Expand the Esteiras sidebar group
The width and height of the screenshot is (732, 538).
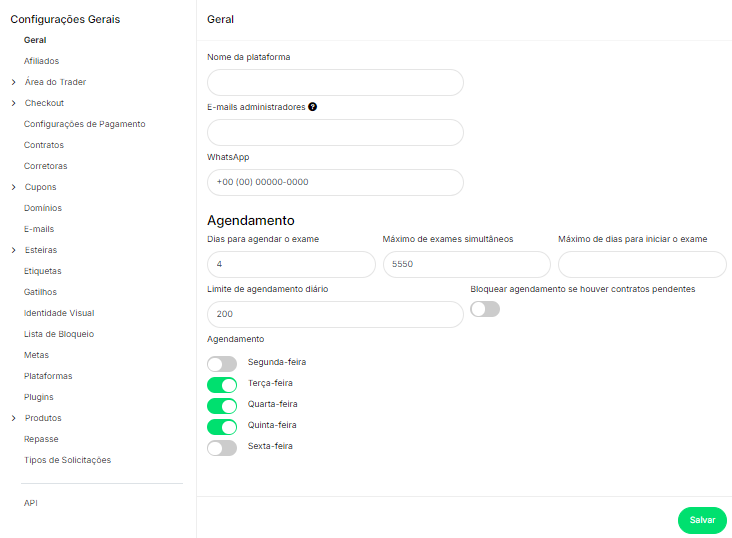[14, 250]
